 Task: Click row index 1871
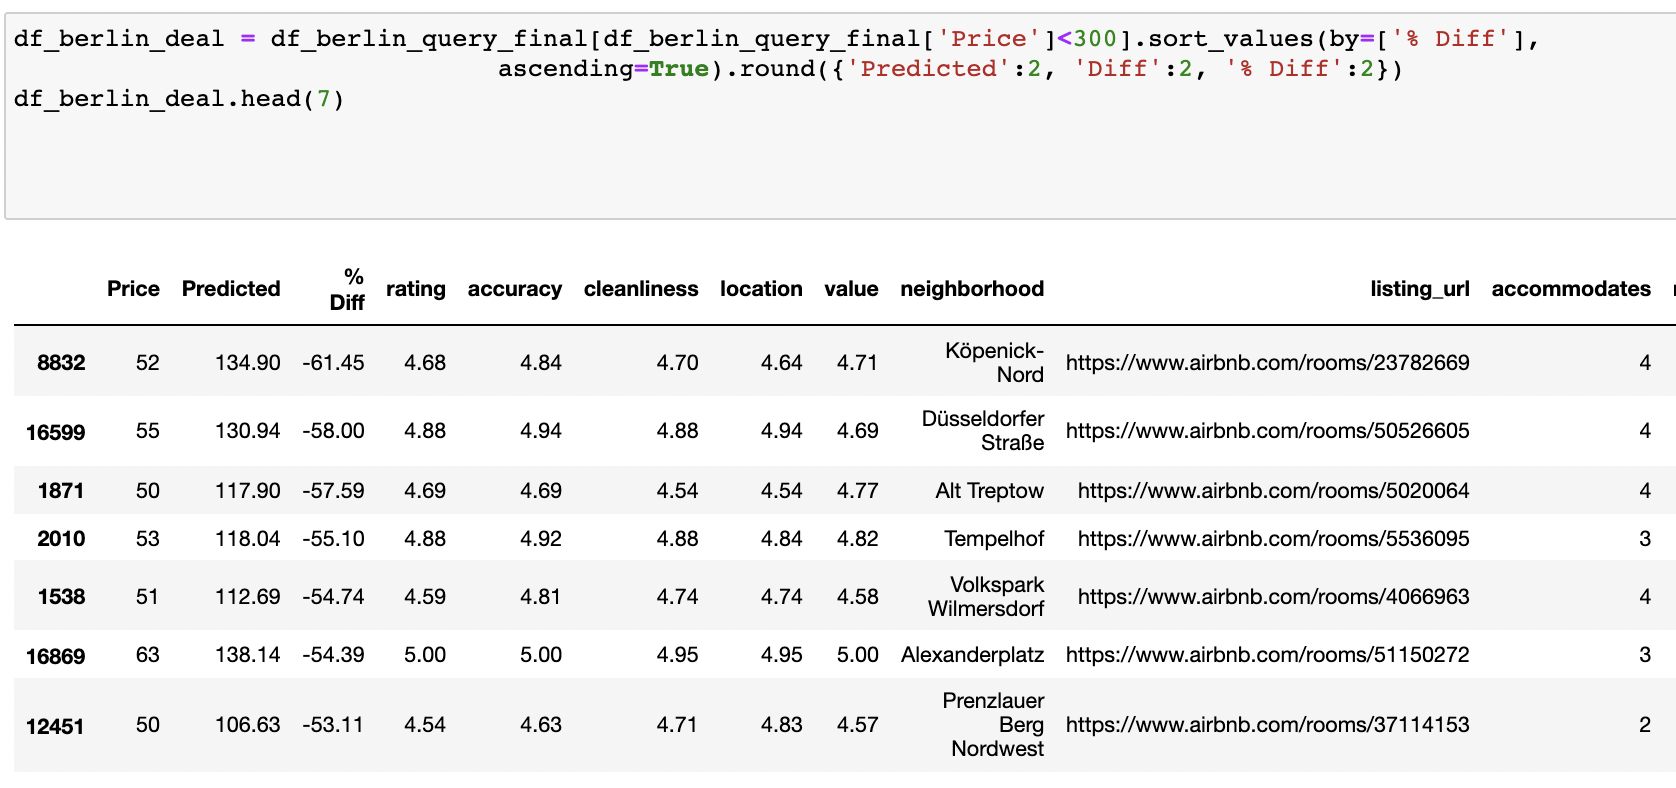[61, 491]
